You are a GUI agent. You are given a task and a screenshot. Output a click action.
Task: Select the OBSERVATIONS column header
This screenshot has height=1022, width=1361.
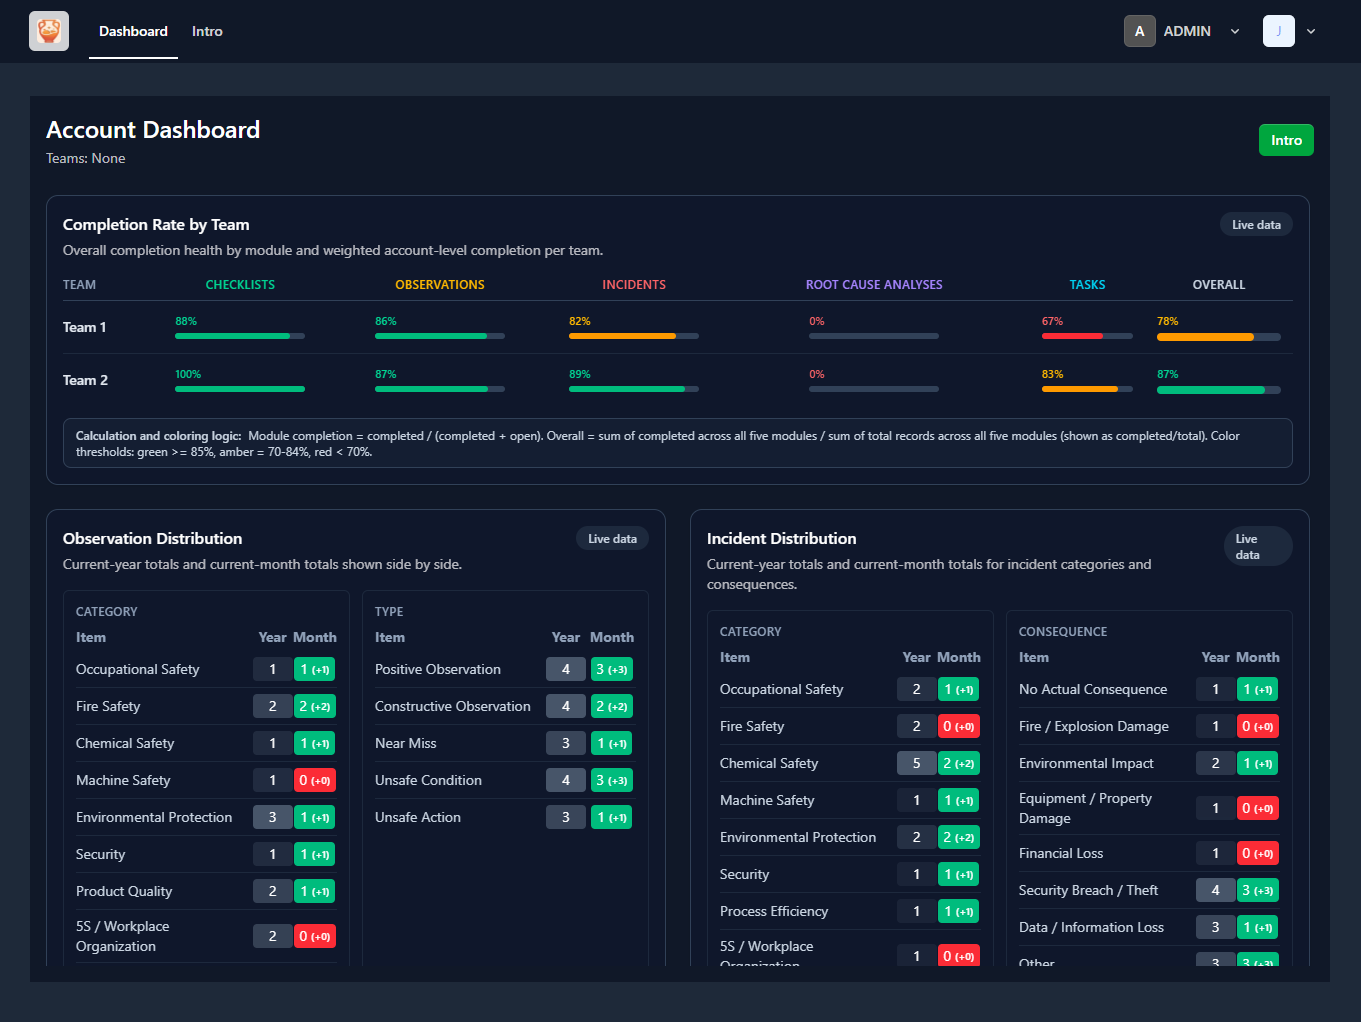click(440, 285)
